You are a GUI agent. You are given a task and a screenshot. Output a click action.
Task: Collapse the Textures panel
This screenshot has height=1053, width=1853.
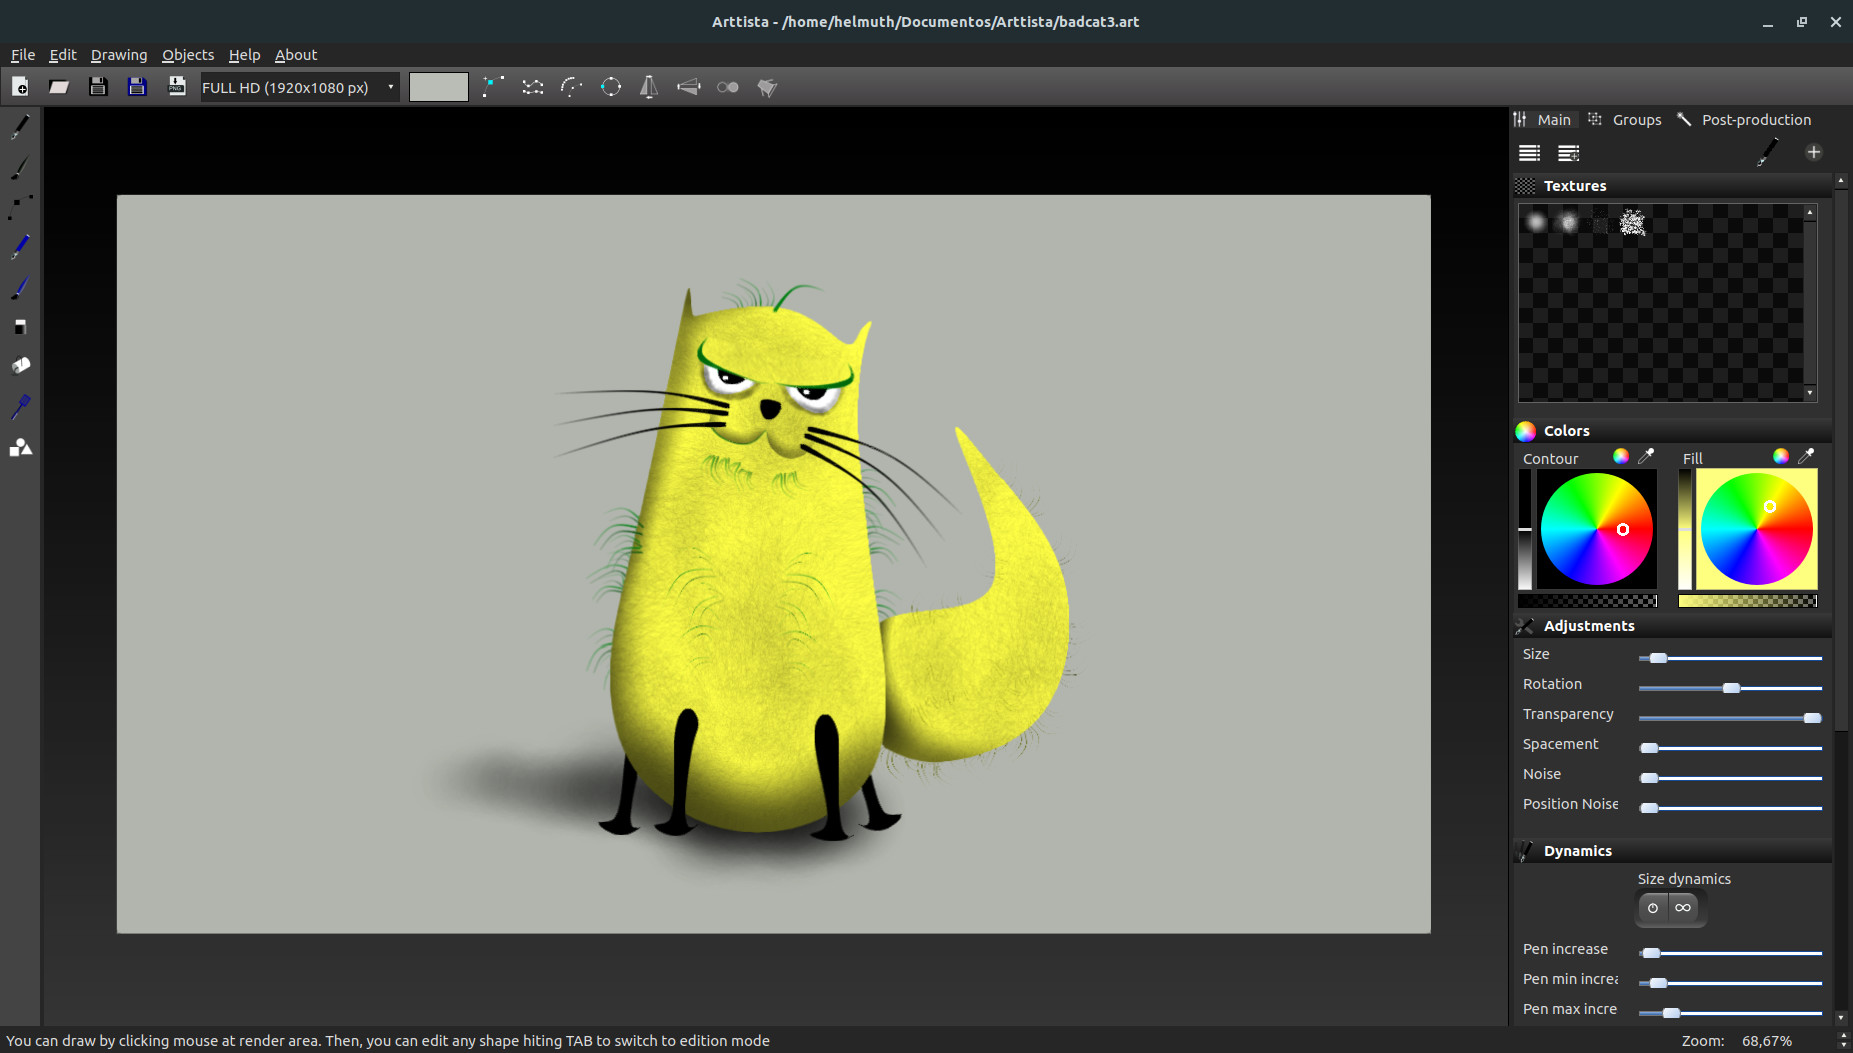[1575, 185]
